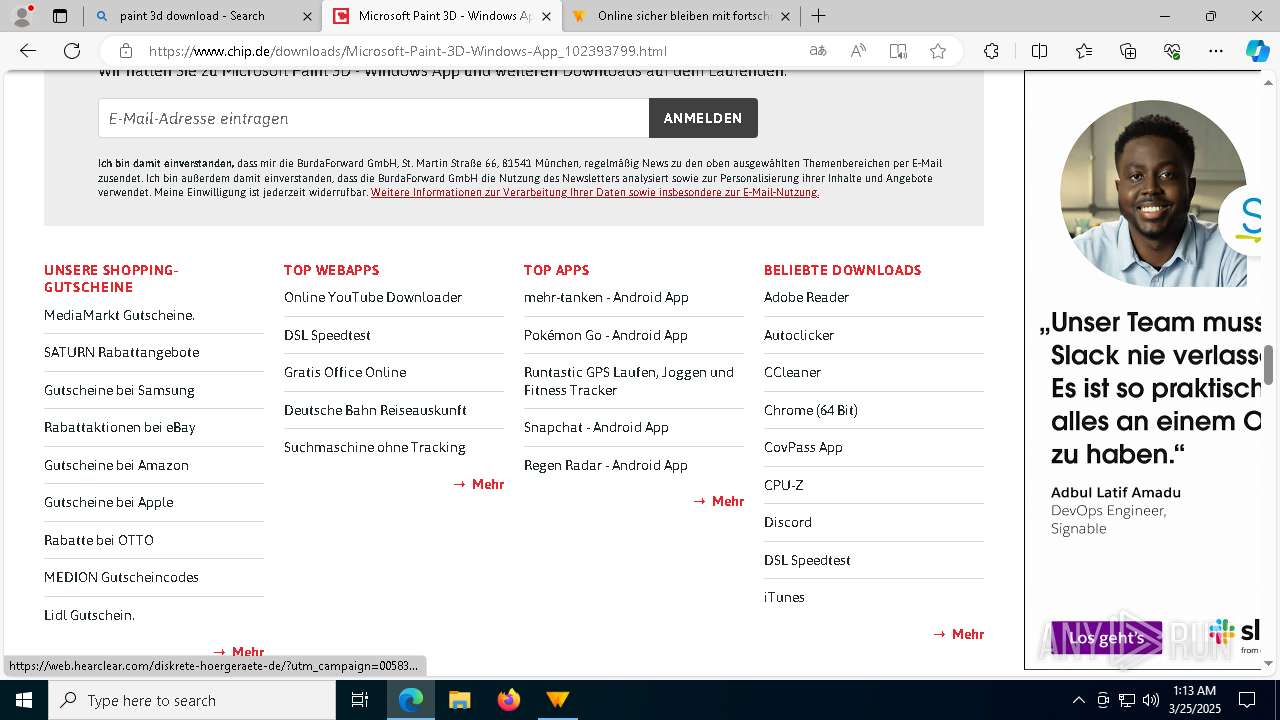Open browser profile avatar
The height and width of the screenshot is (720, 1280).
[x=22, y=16]
